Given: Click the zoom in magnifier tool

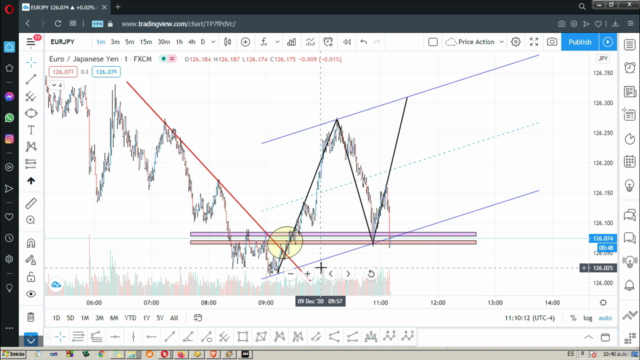Looking at the screenshot, I should pos(31,220).
